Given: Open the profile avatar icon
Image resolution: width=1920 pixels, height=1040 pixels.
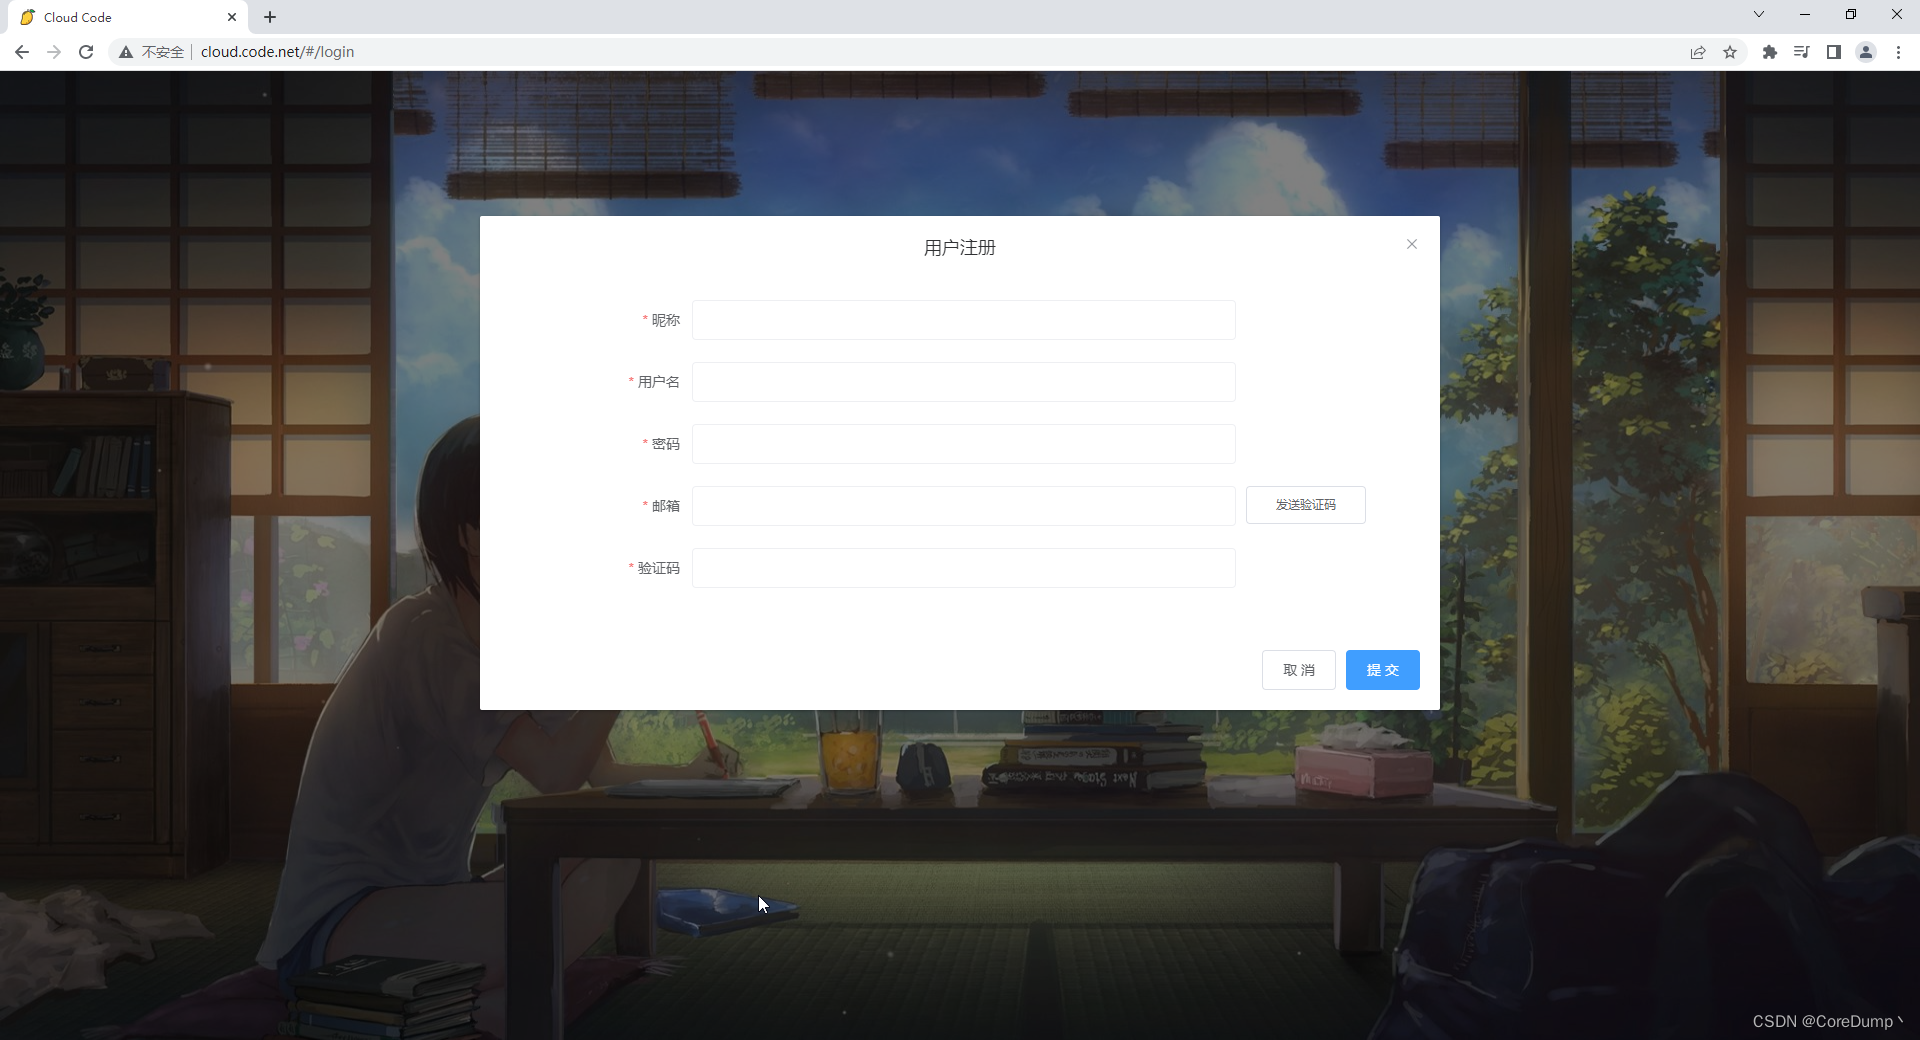Looking at the screenshot, I should coord(1866,52).
